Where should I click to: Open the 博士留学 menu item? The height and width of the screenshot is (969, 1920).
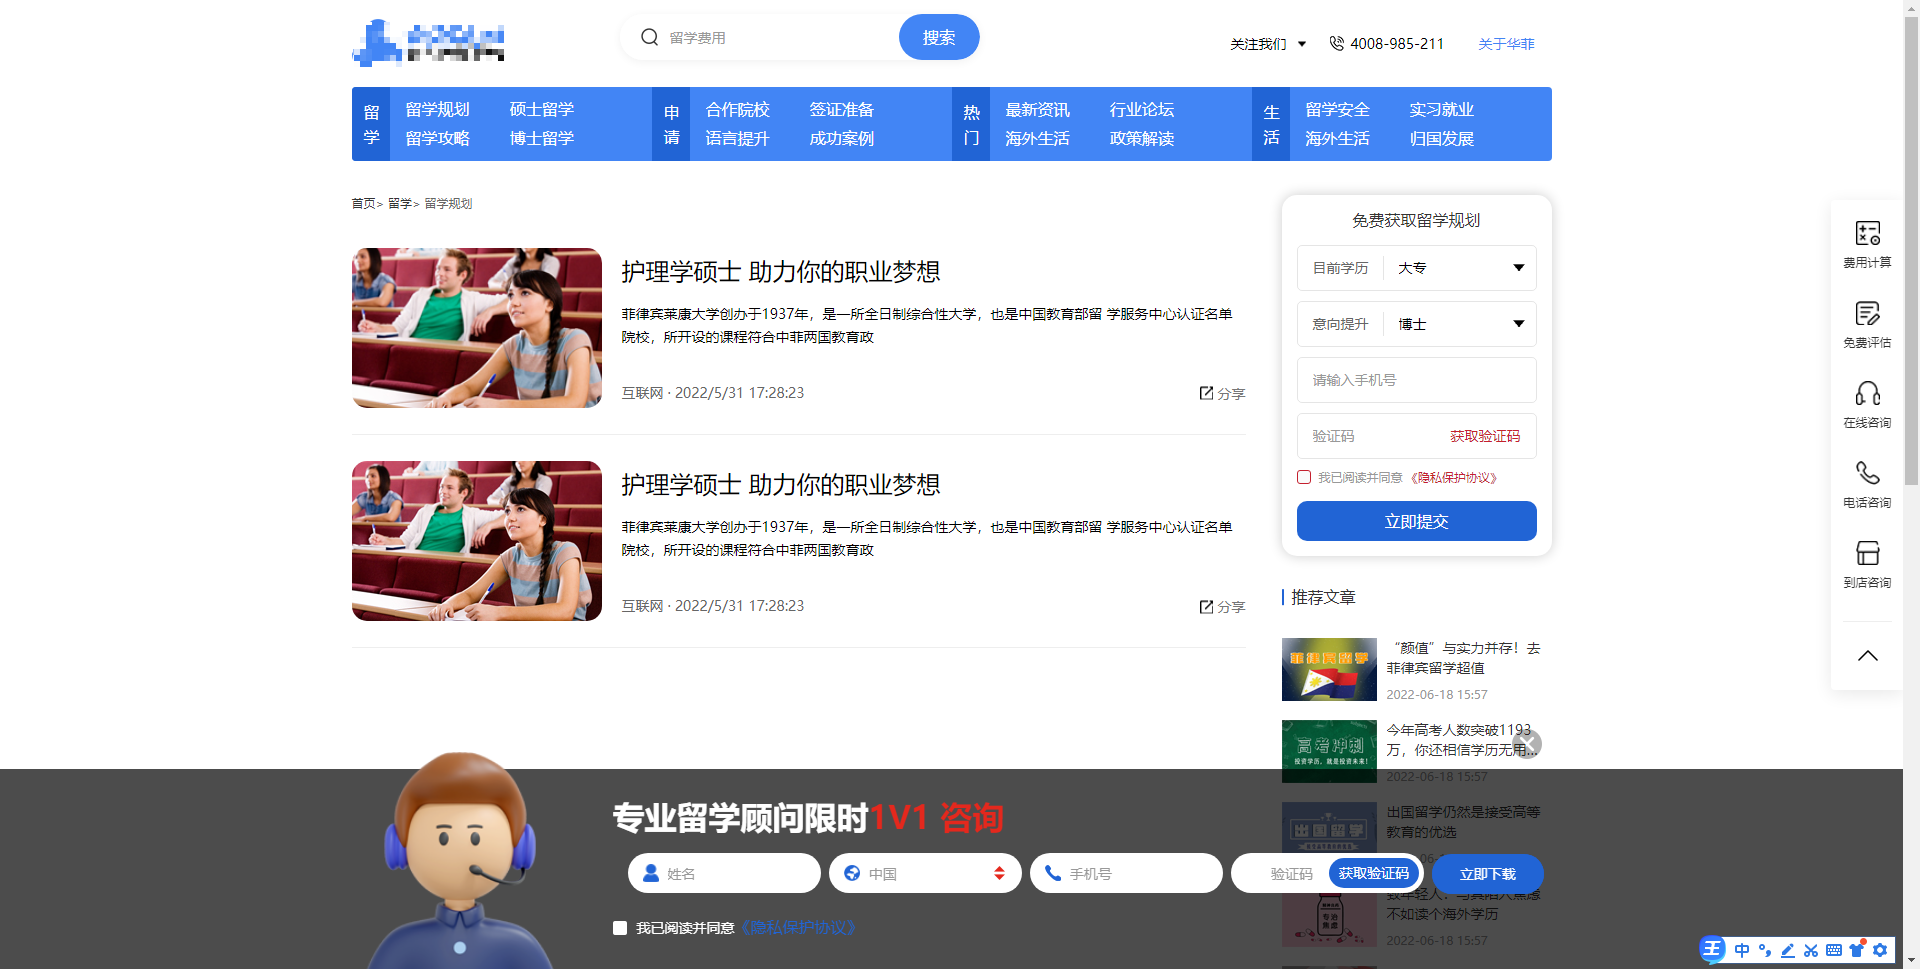542,138
